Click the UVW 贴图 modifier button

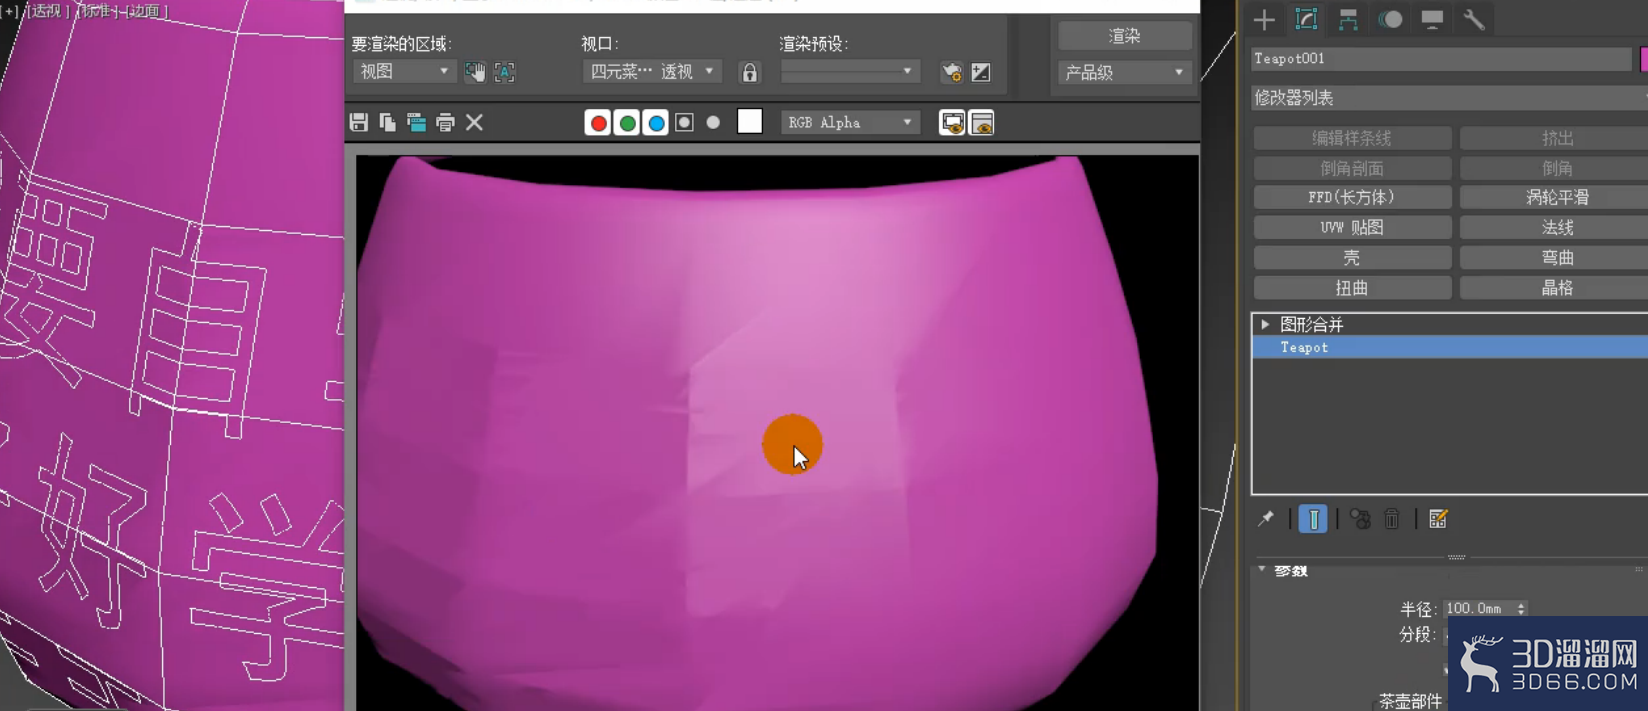(x=1352, y=227)
